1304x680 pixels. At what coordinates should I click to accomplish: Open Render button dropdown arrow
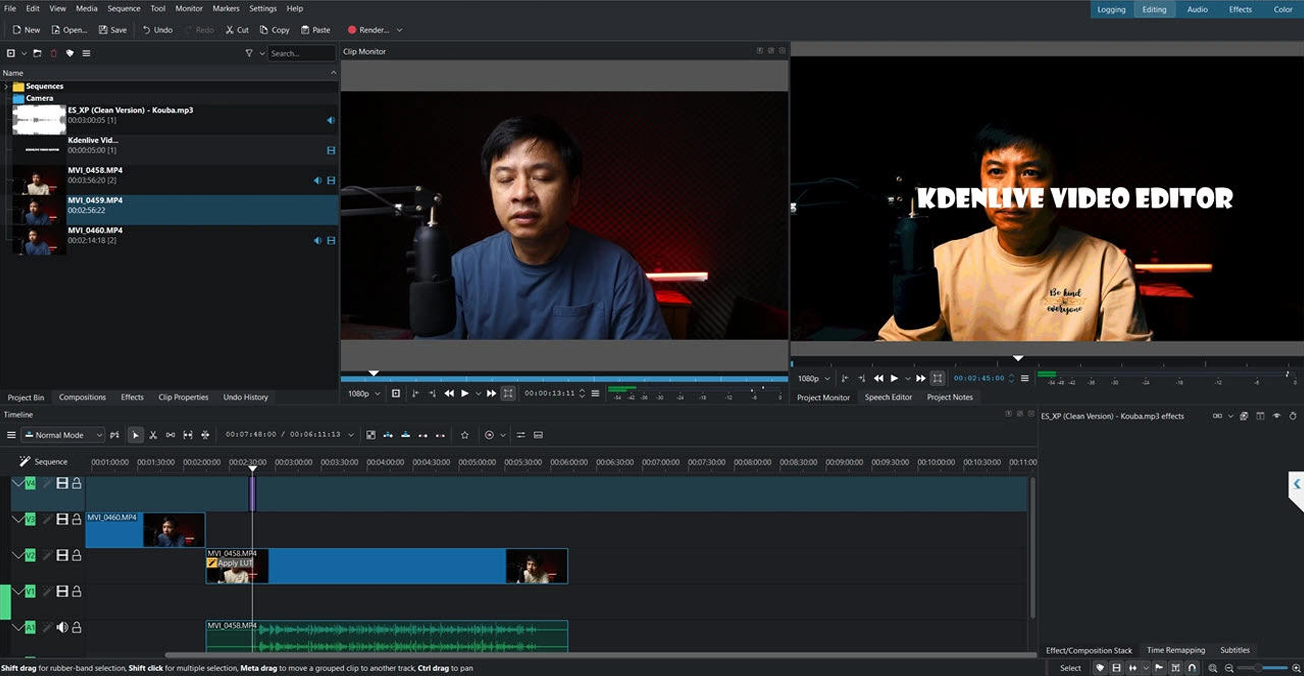399,30
